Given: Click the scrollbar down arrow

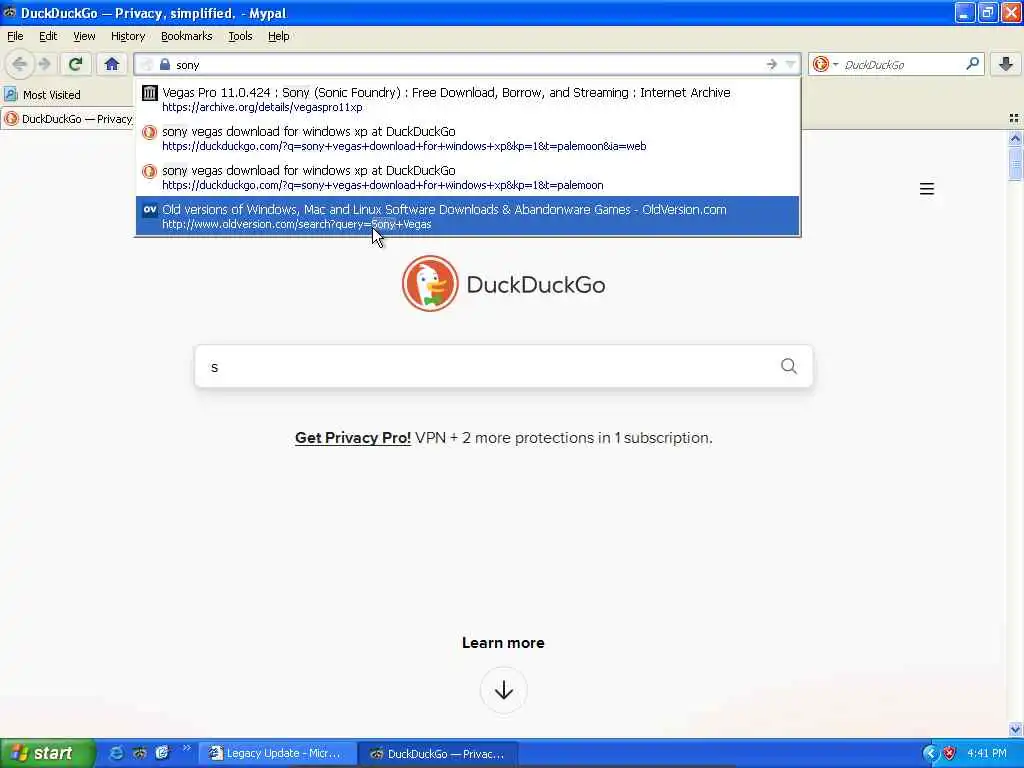Looking at the screenshot, I should pos(1015,729).
